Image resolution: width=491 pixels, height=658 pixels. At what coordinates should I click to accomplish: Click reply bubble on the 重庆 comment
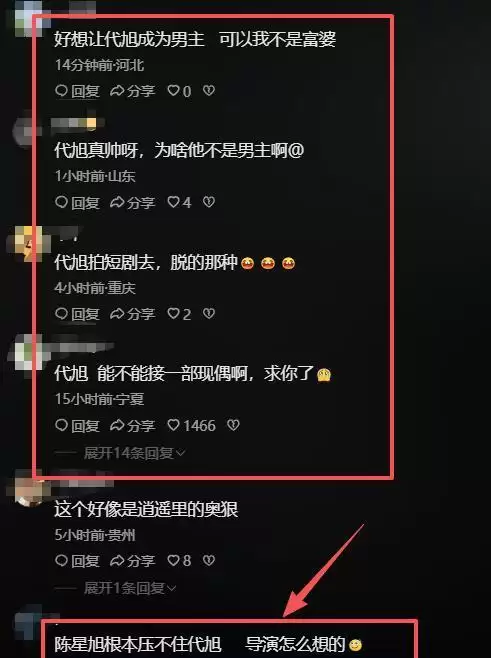pyautogui.click(x=77, y=314)
